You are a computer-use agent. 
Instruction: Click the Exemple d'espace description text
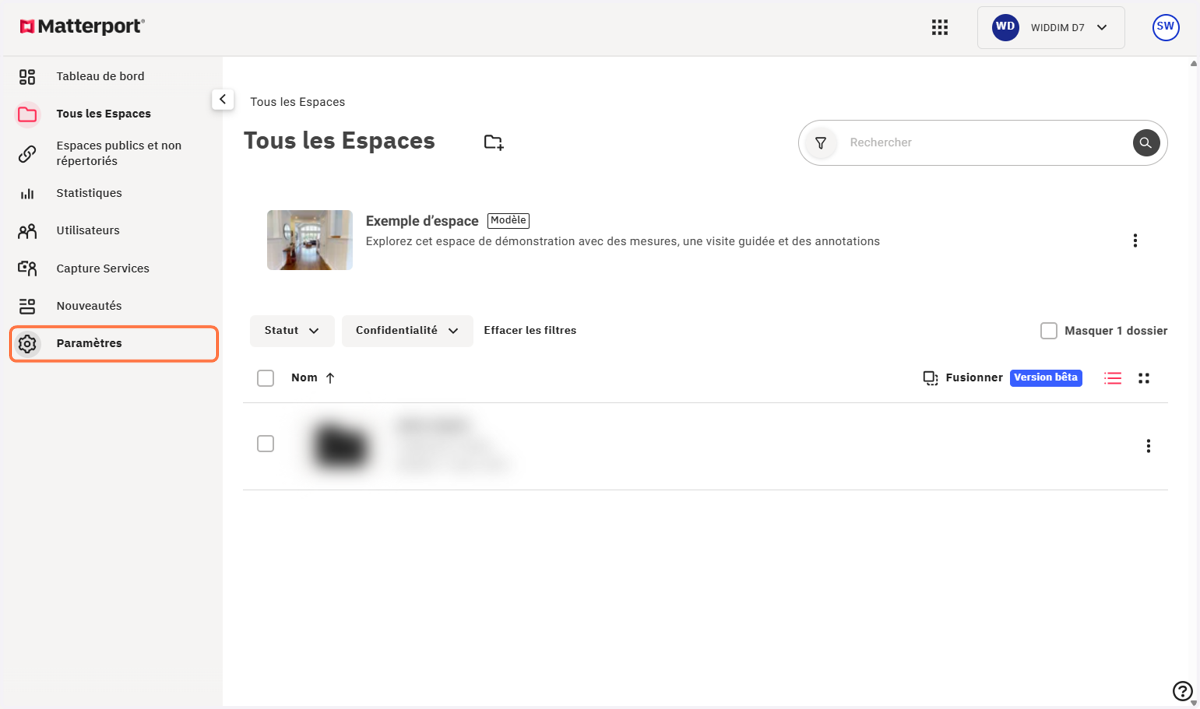click(623, 242)
